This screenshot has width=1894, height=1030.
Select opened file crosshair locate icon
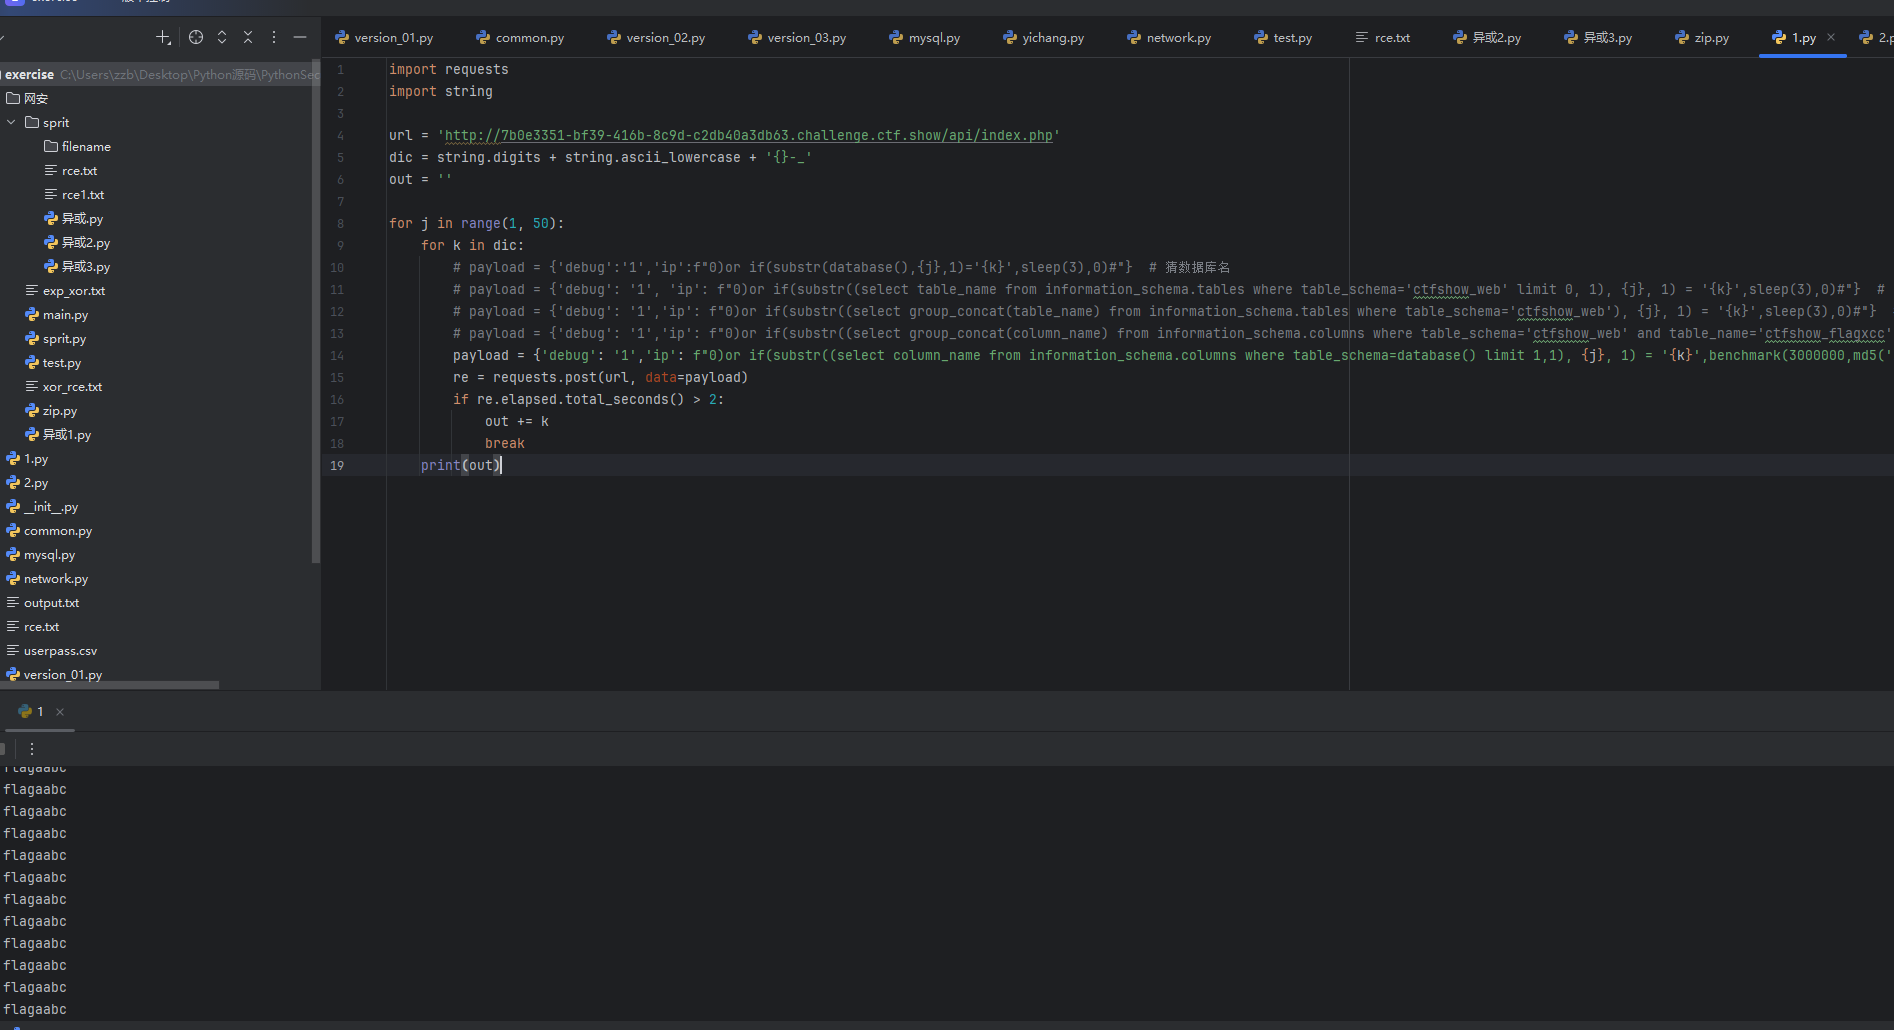point(196,37)
